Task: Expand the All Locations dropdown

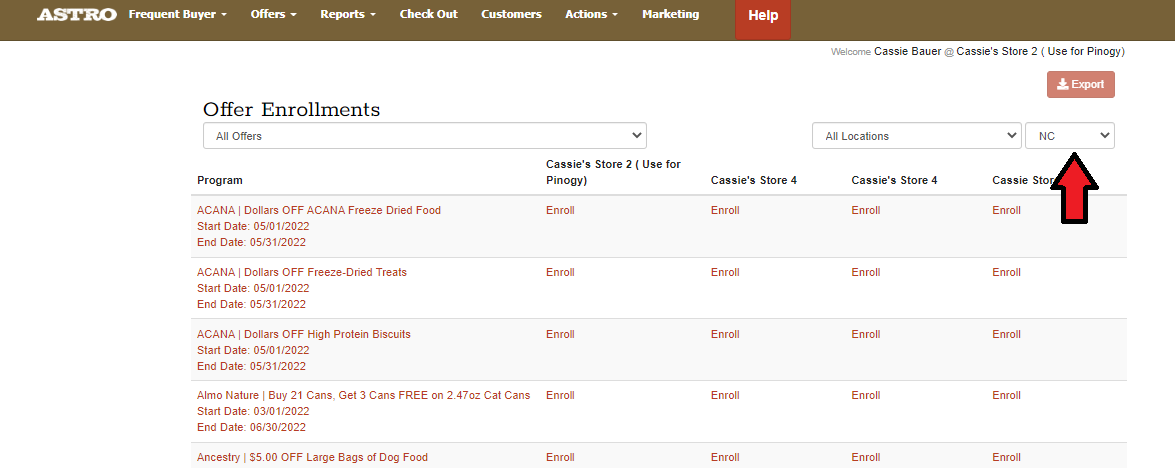Action: coord(916,136)
